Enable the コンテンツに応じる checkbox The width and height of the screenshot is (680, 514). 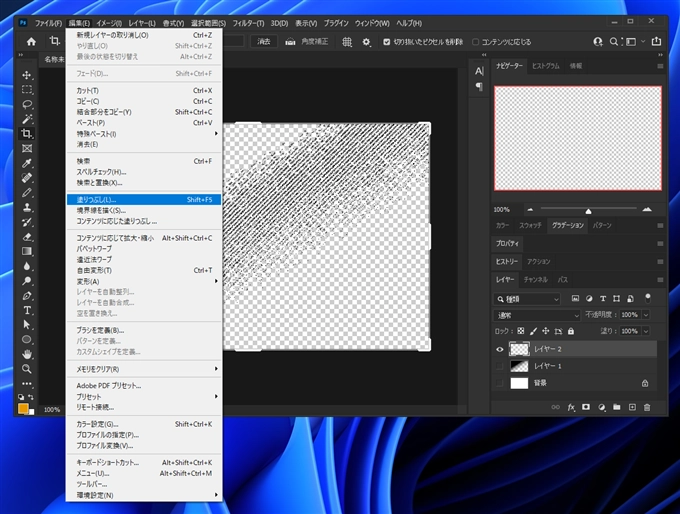pyautogui.click(x=474, y=42)
